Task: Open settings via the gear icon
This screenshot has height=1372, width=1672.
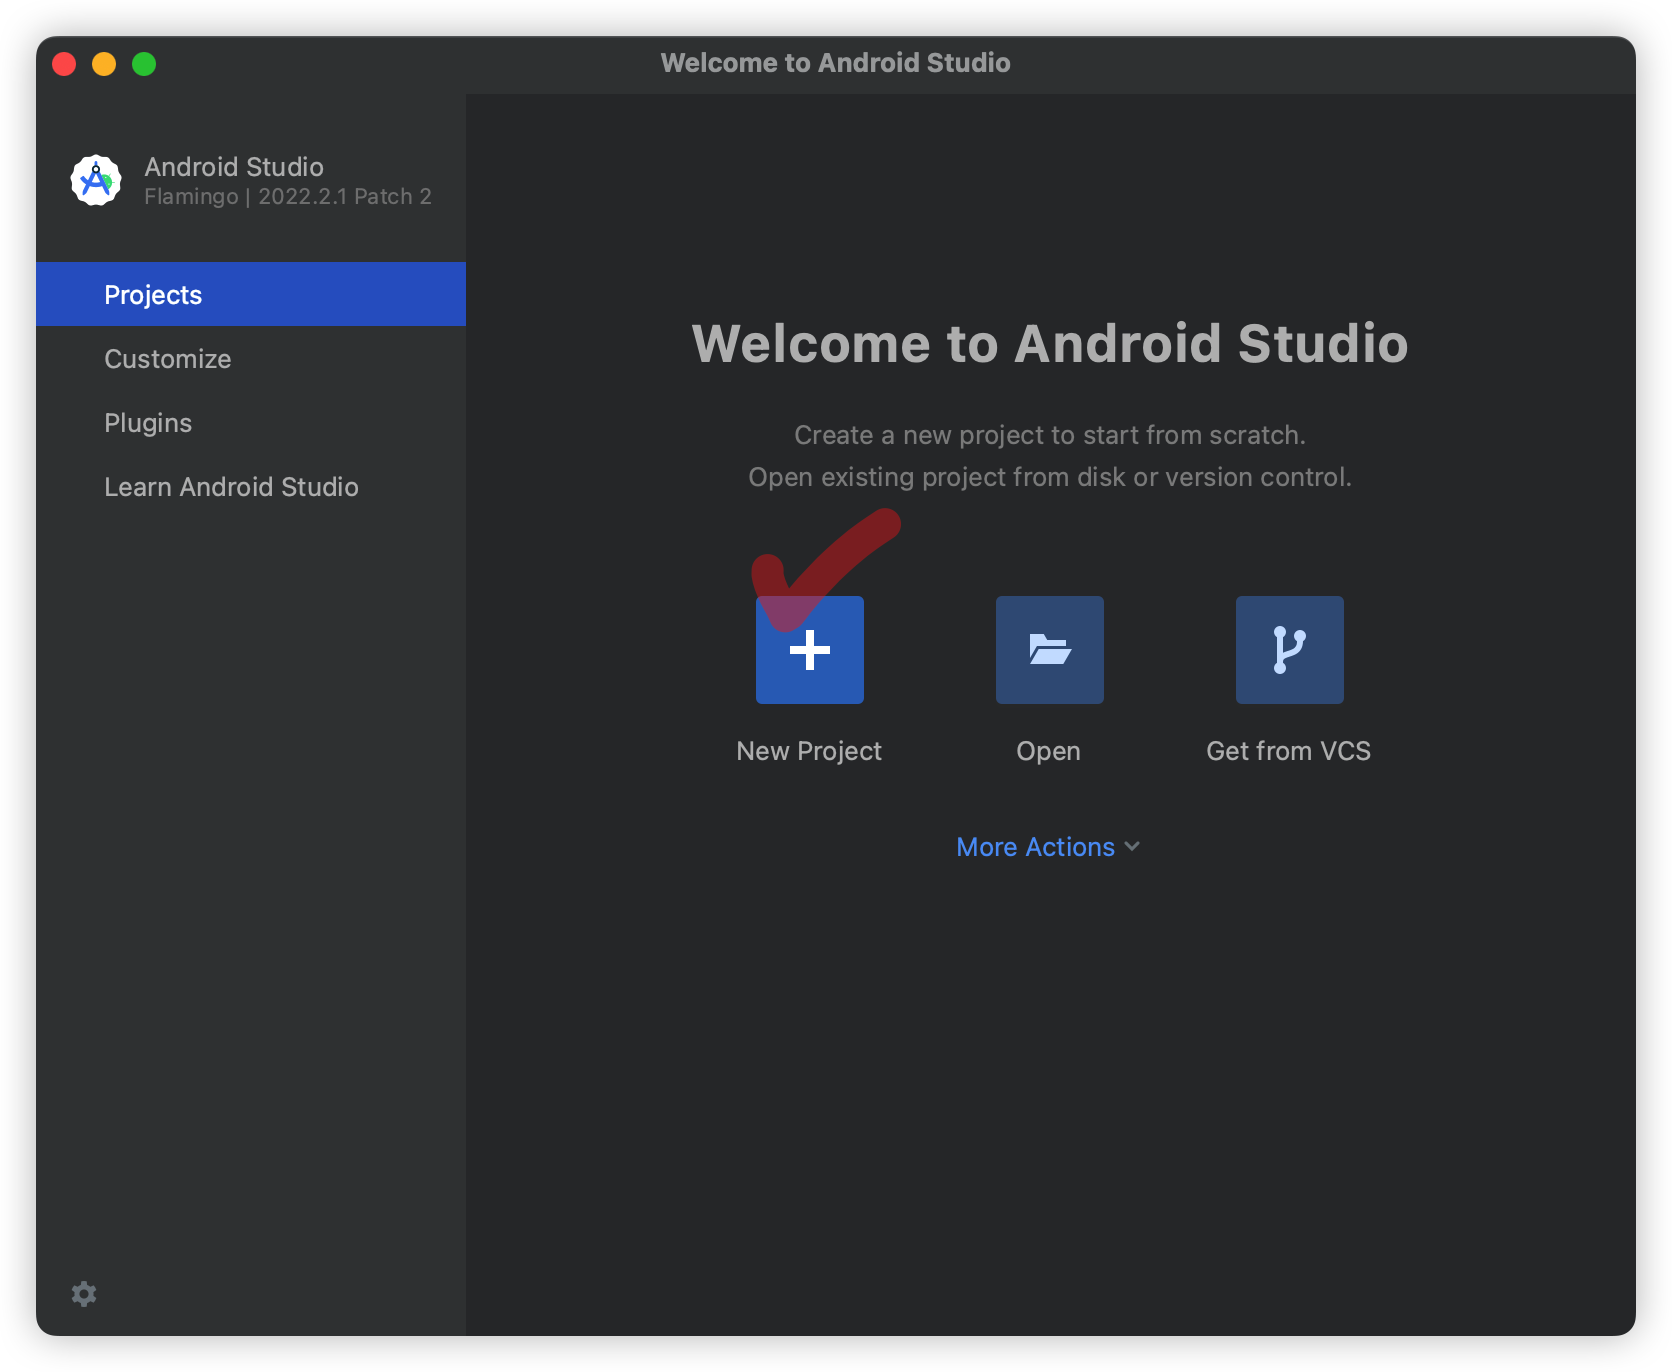Action: coord(84,1294)
